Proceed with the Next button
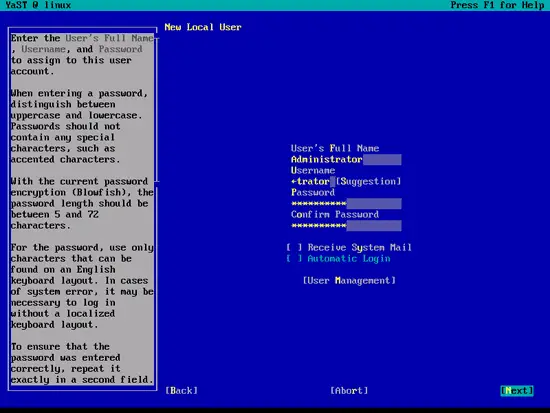 click(517, 391)
